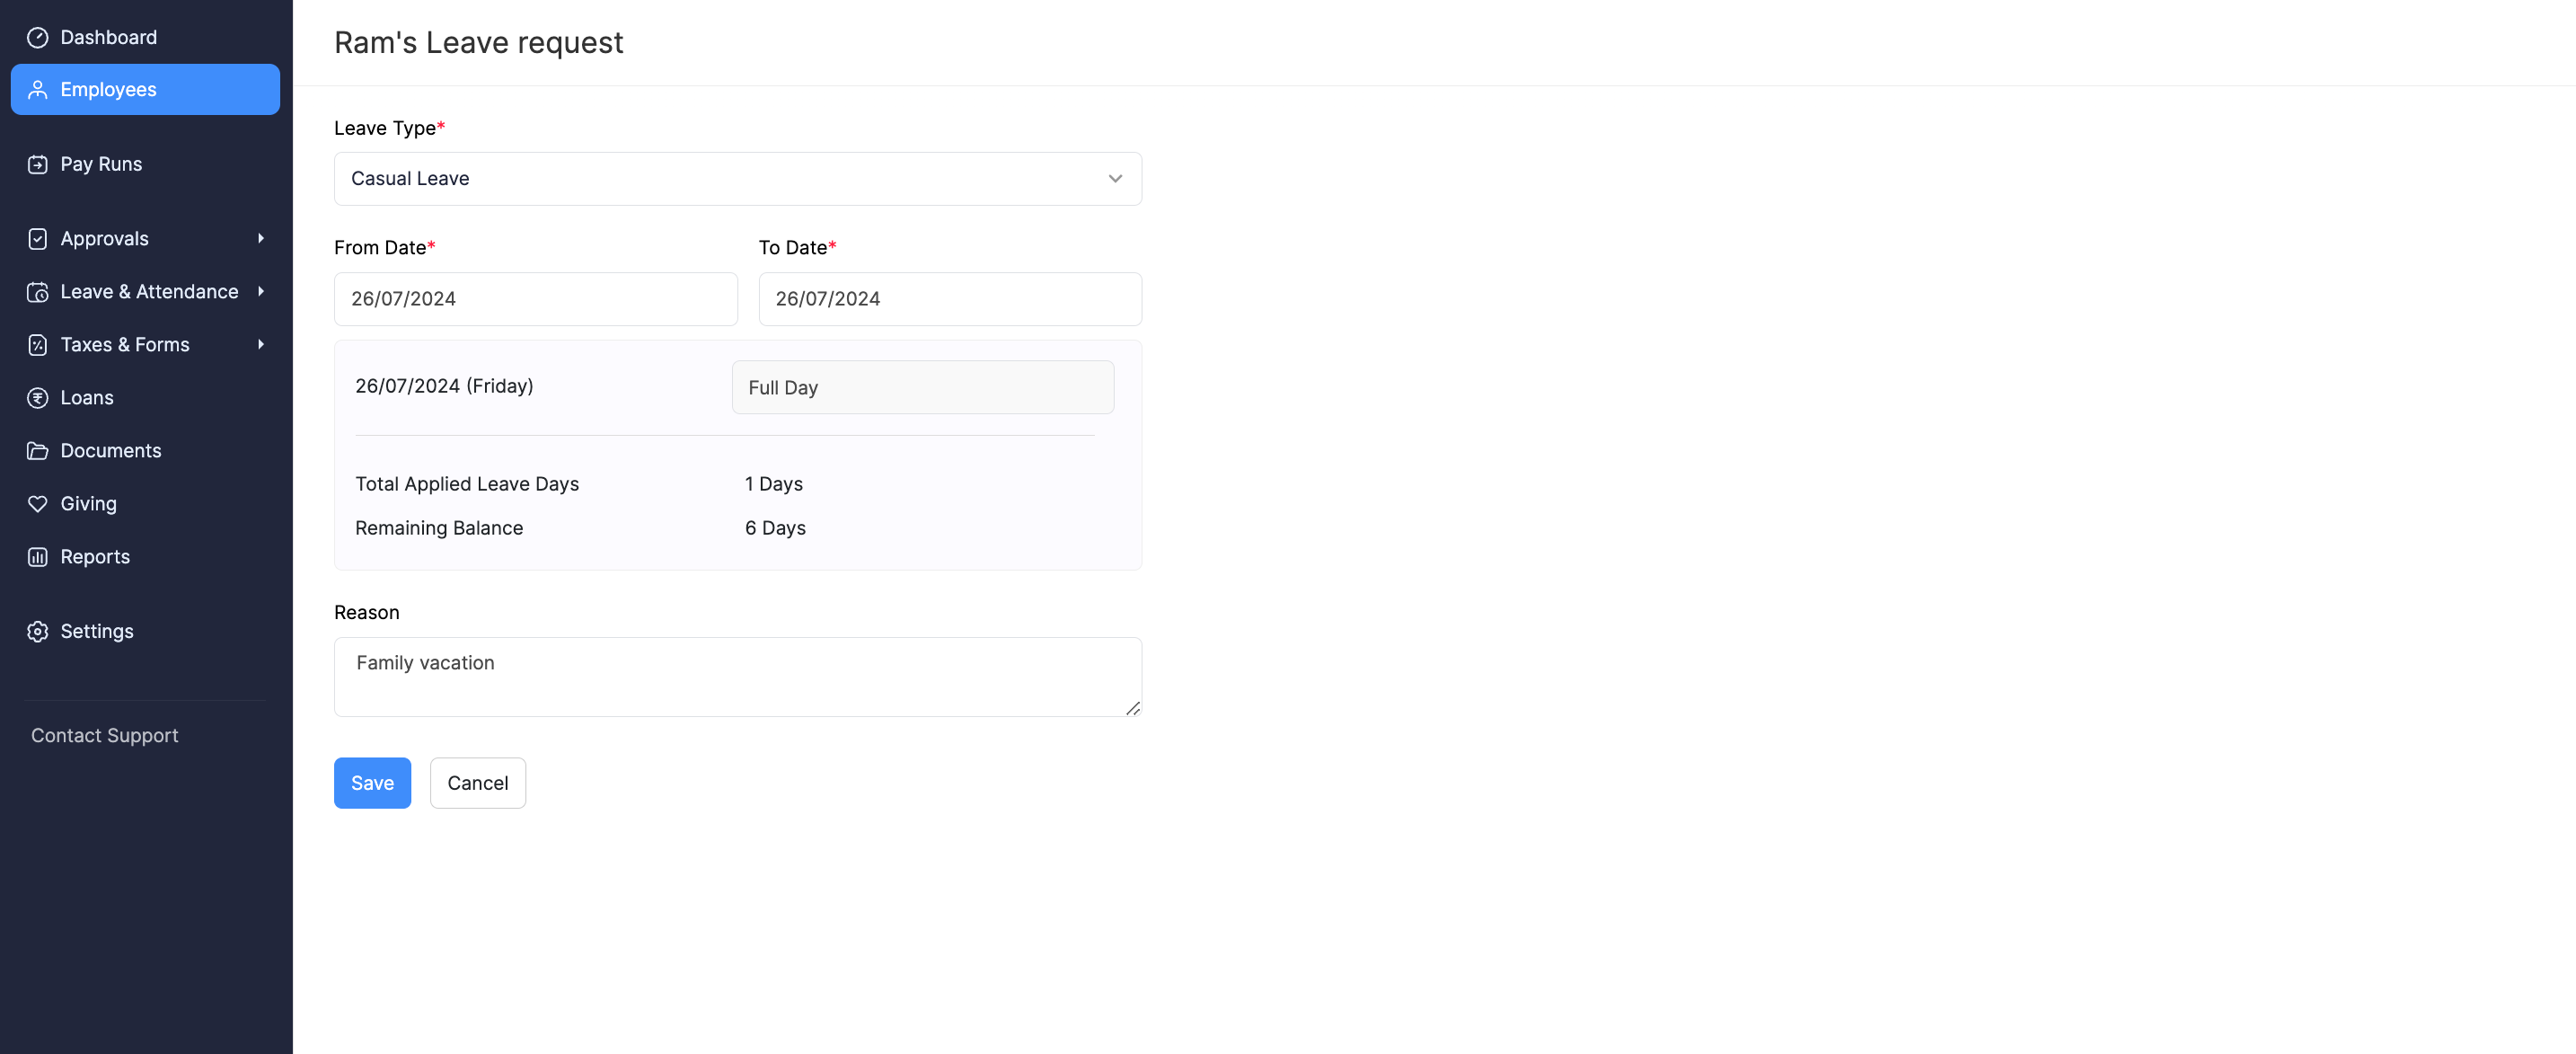Click the Taxes & Forms icon in sidebar
Image resolution: width=2576 pixels, height=1054 pixels.
[x=36, y=343]
